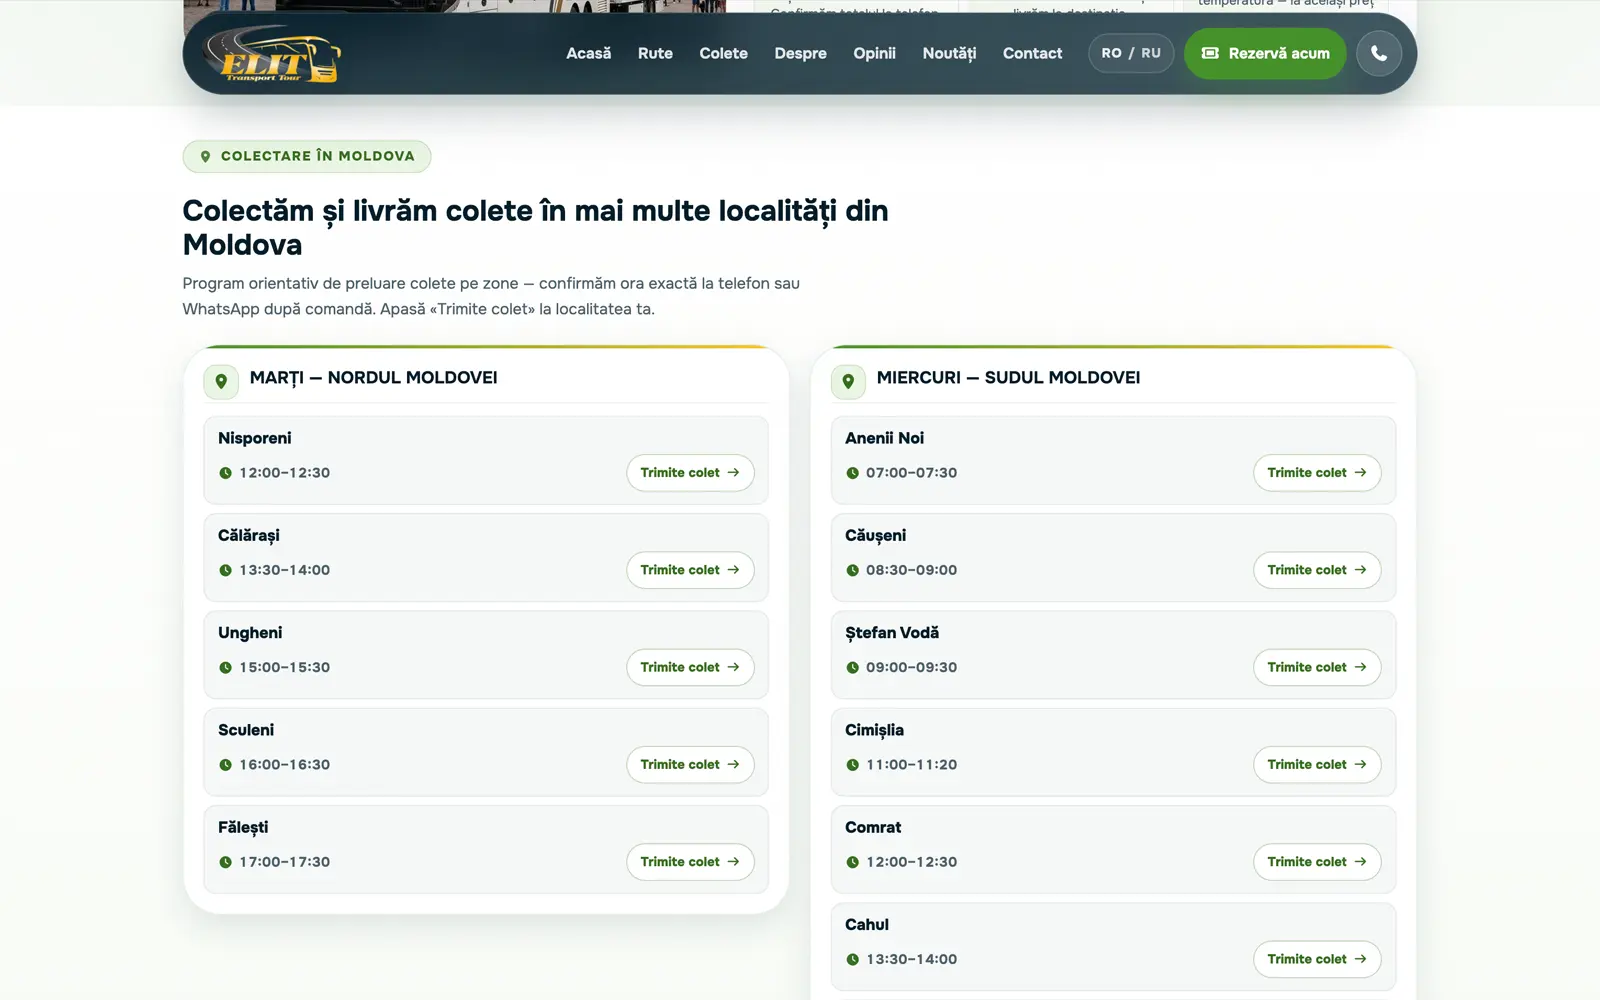
Task: Open Noutăți in the navbar
Action: coord(949,53)
